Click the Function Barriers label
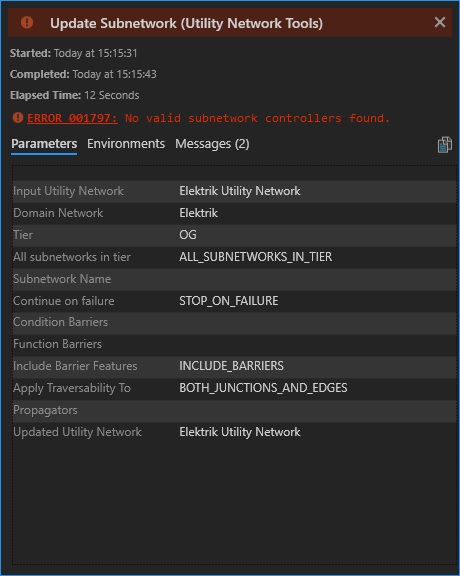Viewport: 460px width, 576px height. click(x=57, y=344)
